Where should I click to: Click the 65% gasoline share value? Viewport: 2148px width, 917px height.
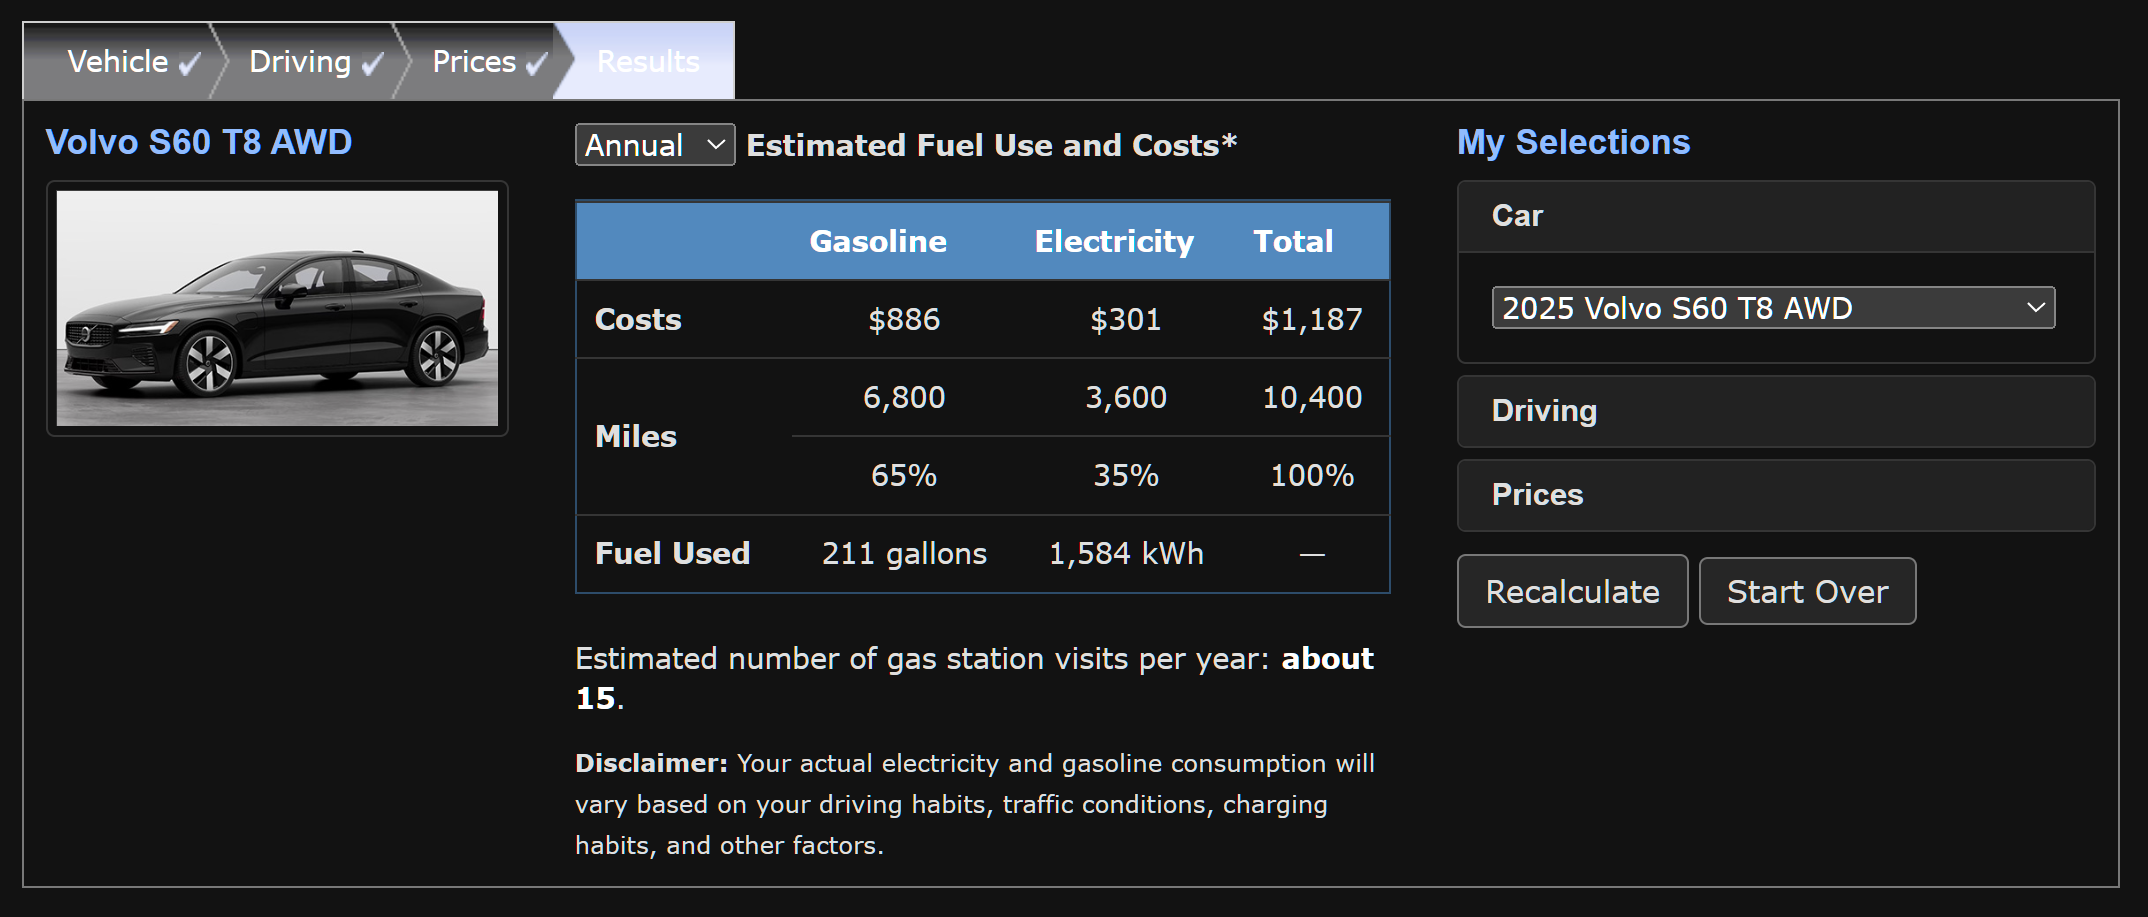(x=904, y=475)
